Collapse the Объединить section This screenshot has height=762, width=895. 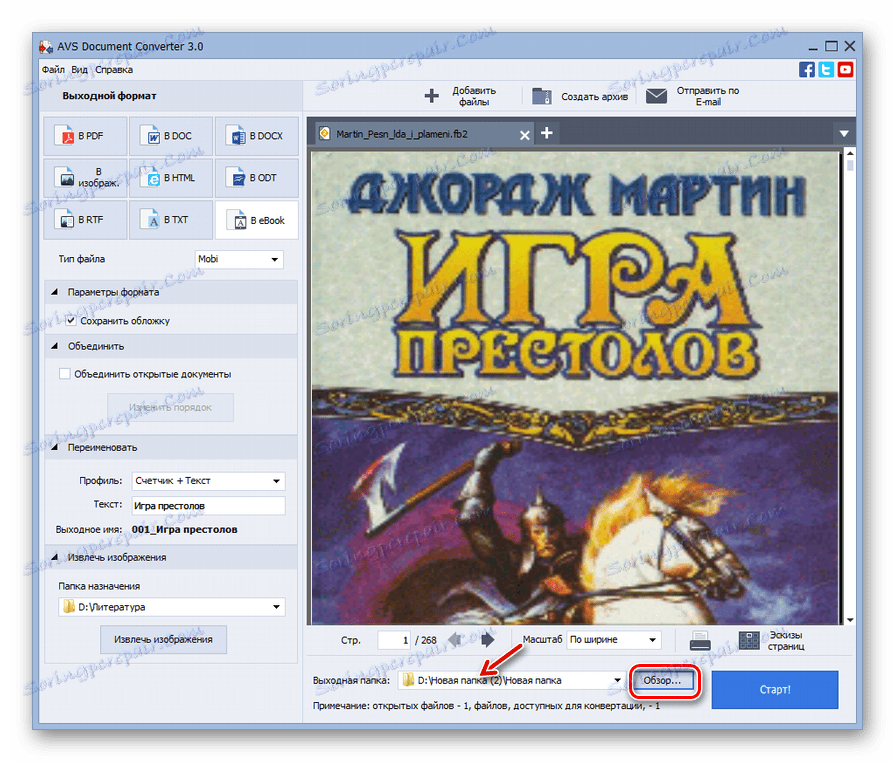54,346
